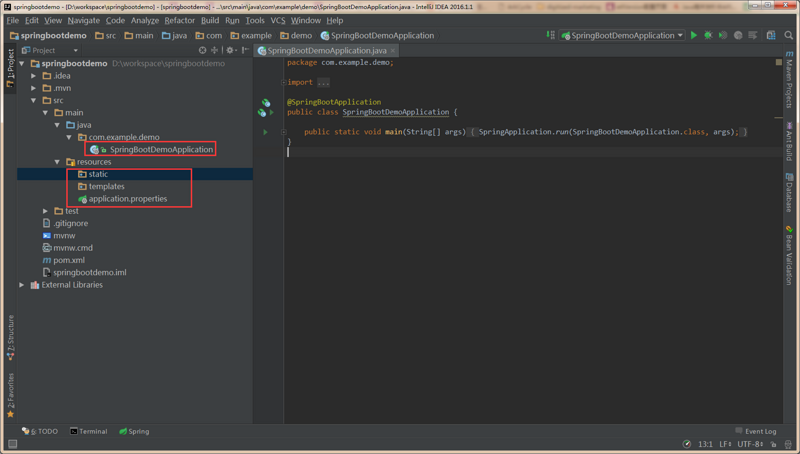
Task: Expand the test folder
Action: pos(45,211)
